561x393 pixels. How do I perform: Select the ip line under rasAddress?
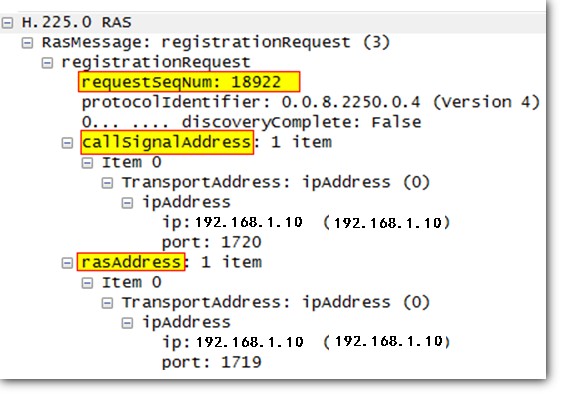(306, 342)
